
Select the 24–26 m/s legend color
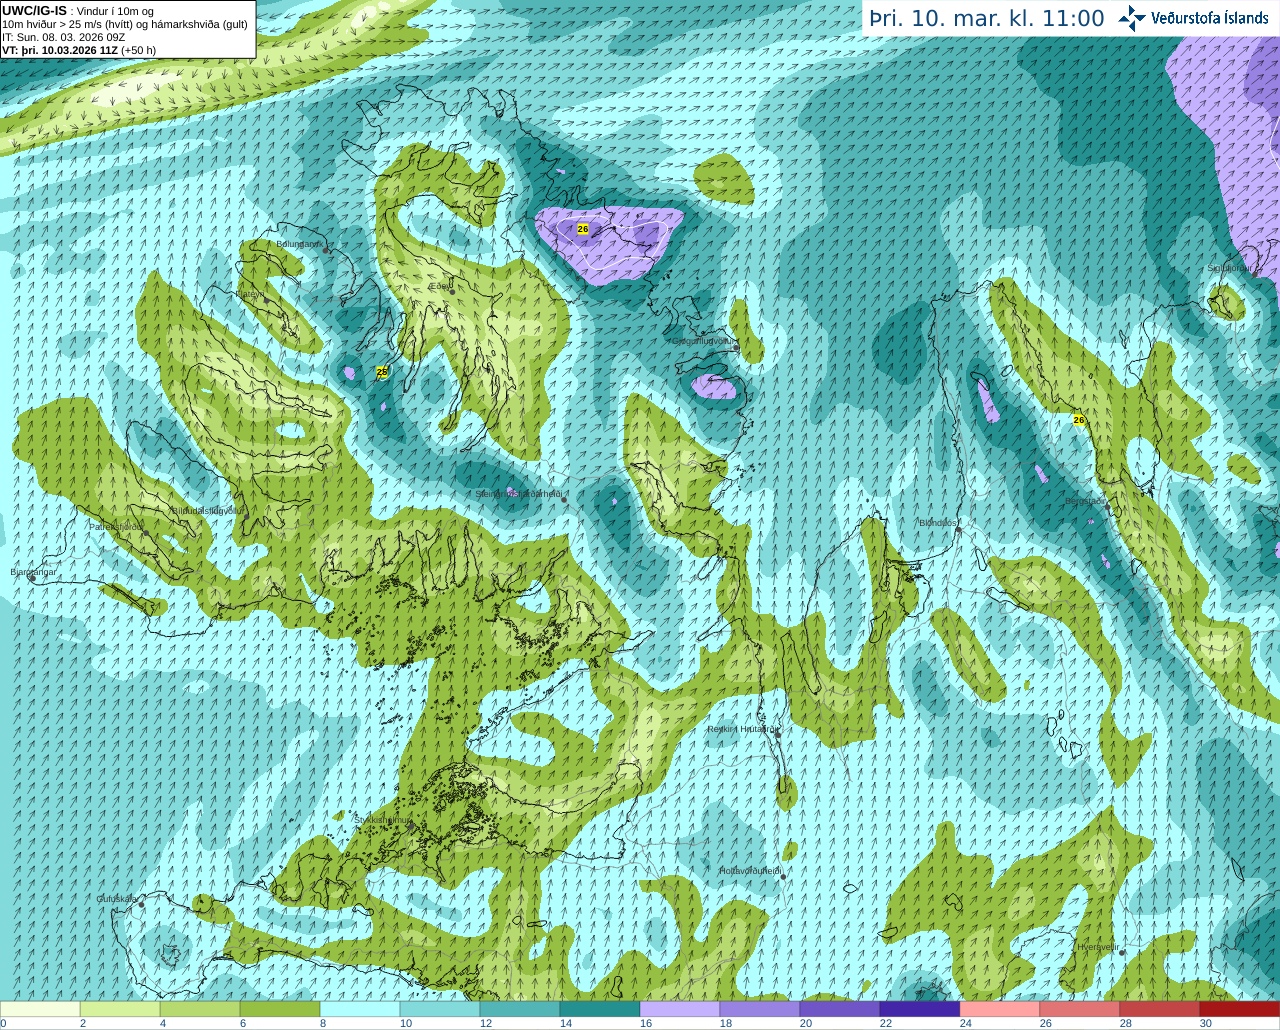(1000, 1009)
